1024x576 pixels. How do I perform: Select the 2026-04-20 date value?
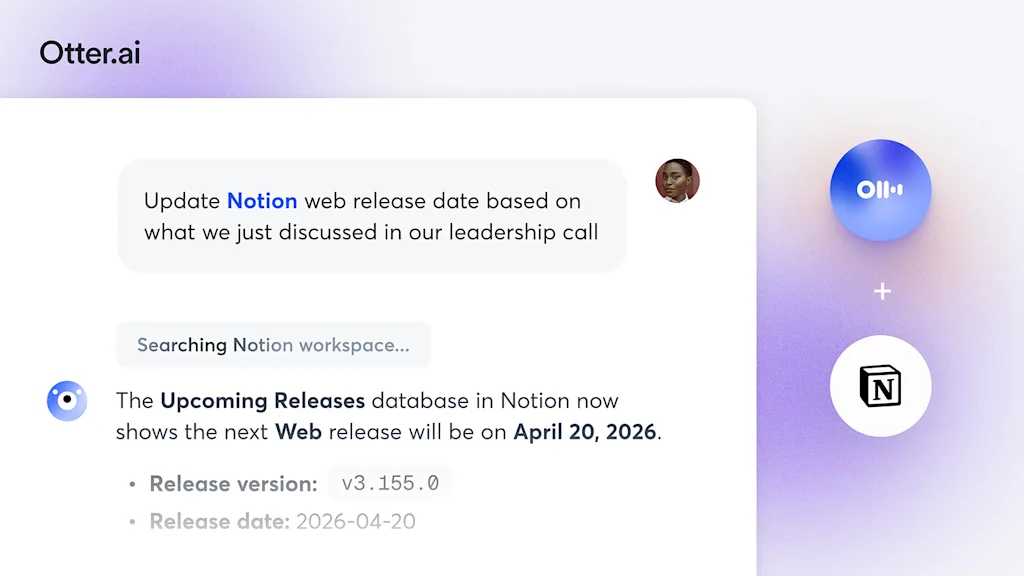pyautogui.click(x=356, y=522)
